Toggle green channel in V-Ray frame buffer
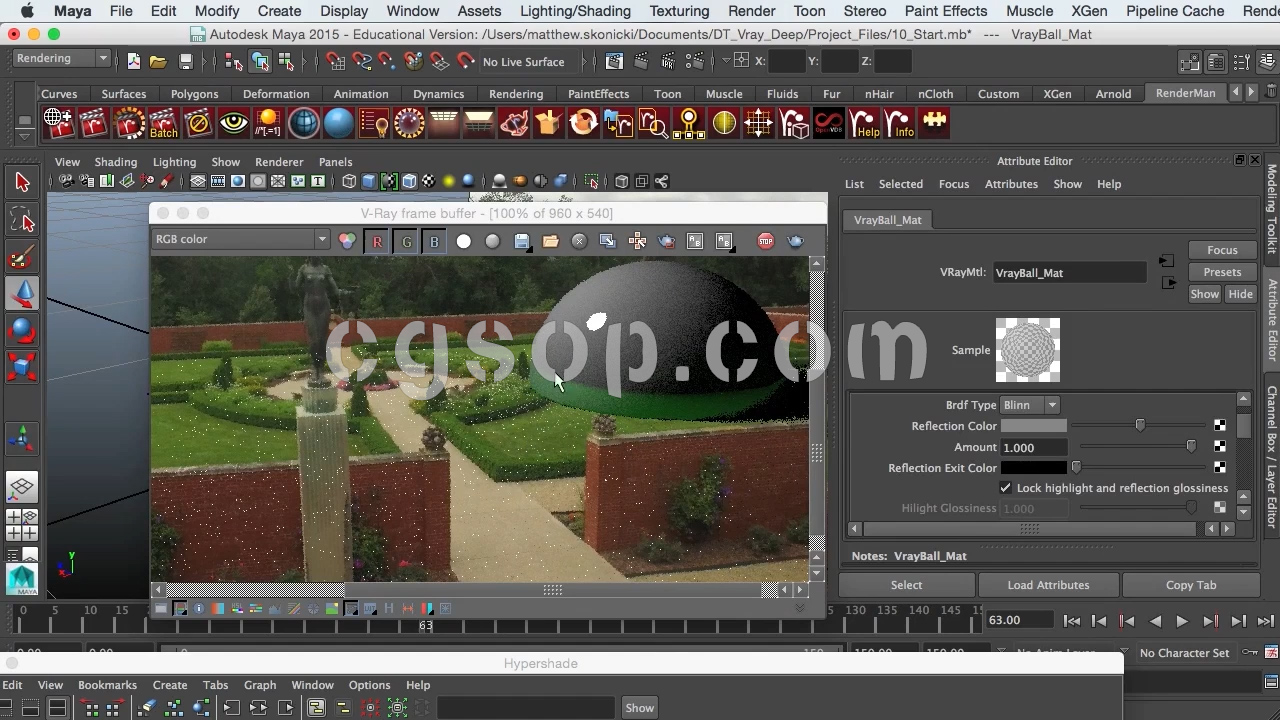This screenshot has height=720, width=1280. point(406,241)
